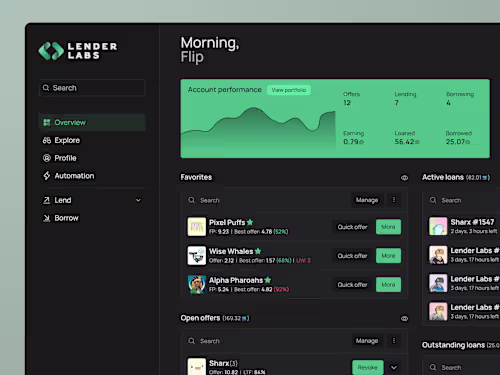Focus the sidebar Search field
This screenshot has height=375, width=500.
[x=92, y=88]
